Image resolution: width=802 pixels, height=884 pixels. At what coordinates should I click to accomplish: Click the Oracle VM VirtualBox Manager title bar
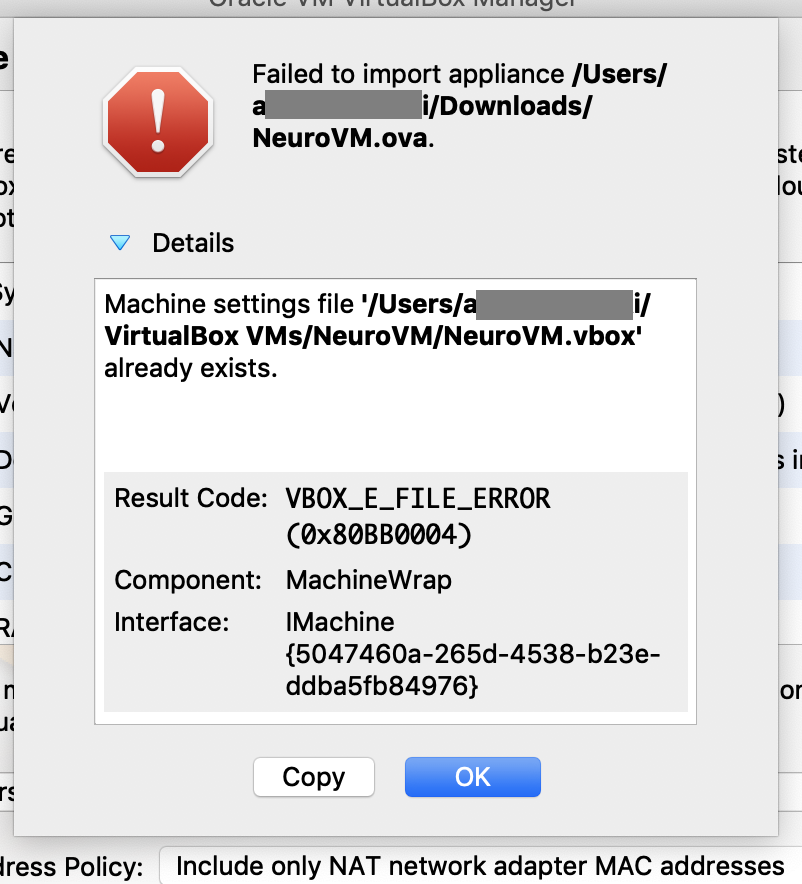pyautogui.click(x=393, y=5)
